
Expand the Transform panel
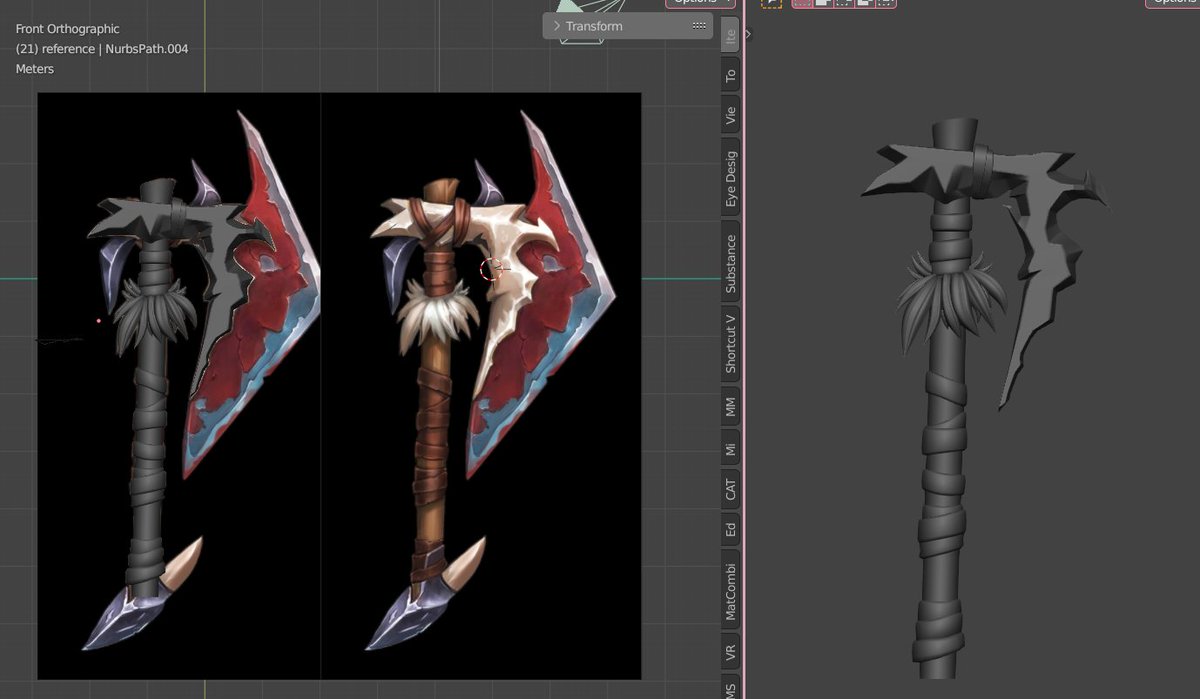(x=558, y=26)
